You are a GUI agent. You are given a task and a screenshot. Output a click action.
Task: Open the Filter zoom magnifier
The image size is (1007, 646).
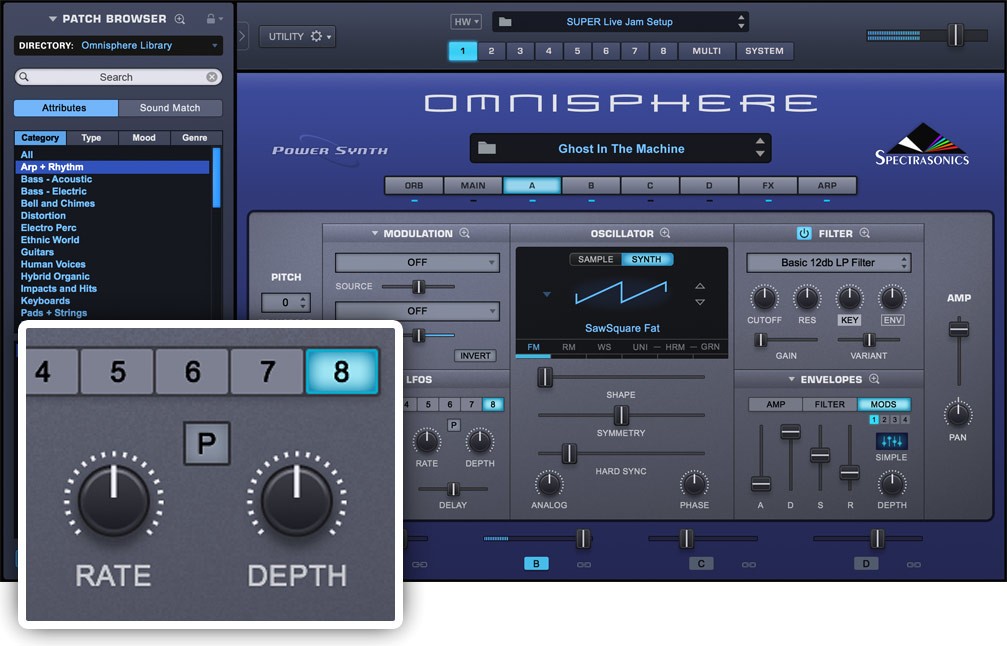865,234
